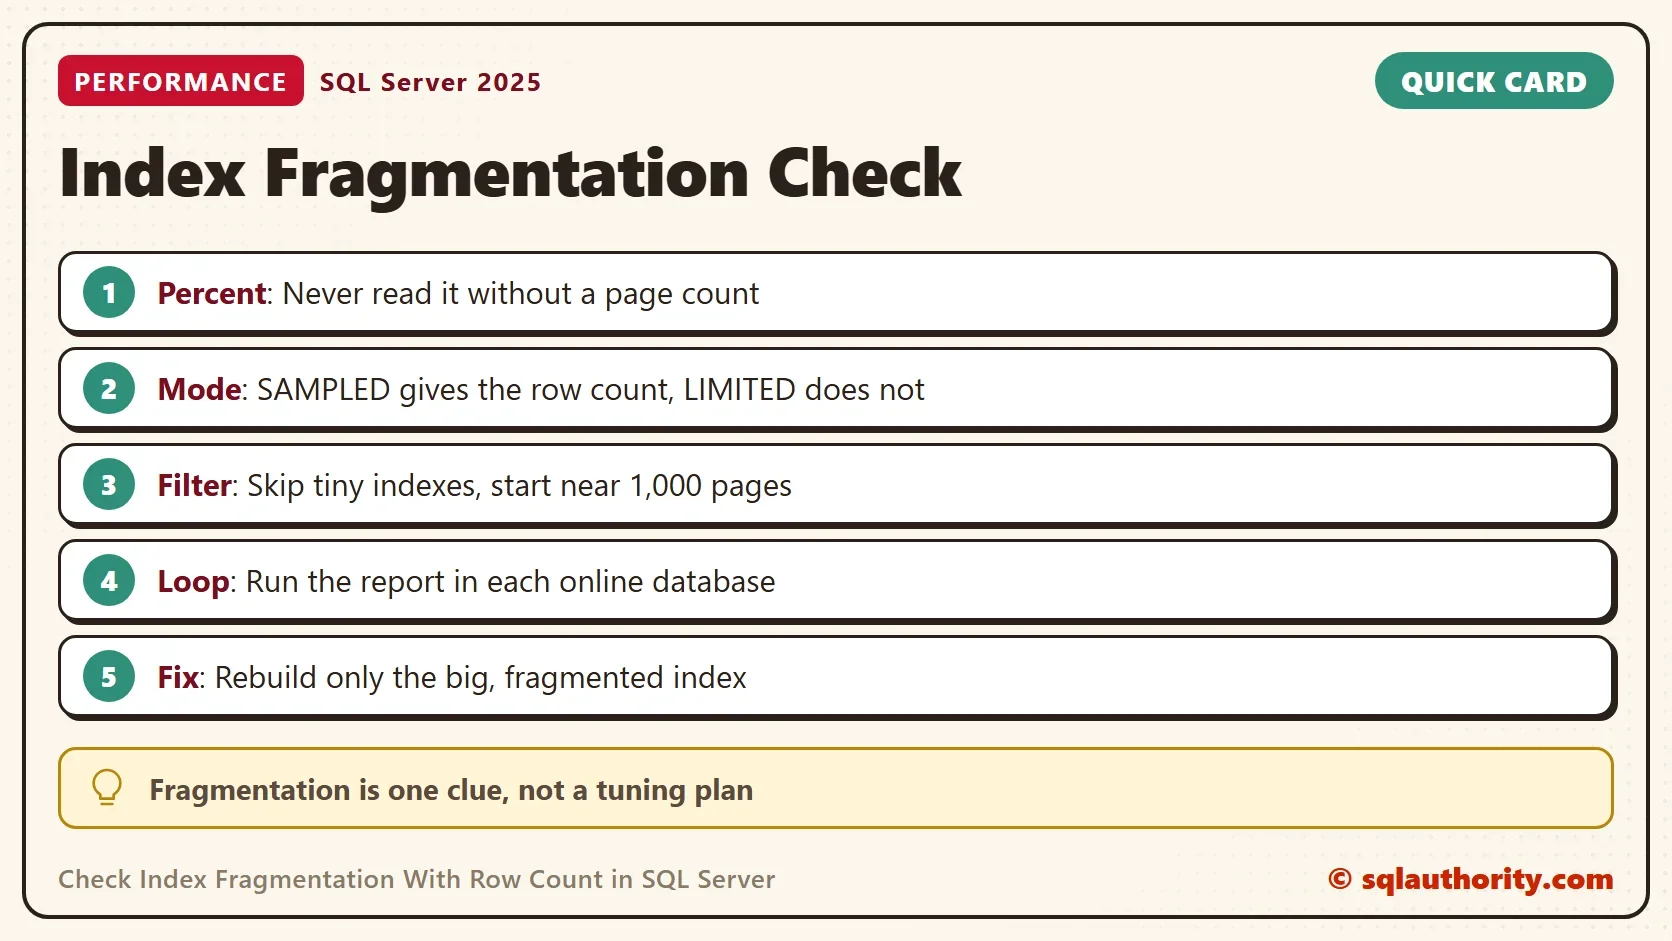The height and width of the screenshot is (941, 1672).
Task: Click 'Run the report in each online database'
Action: point(511,582)
